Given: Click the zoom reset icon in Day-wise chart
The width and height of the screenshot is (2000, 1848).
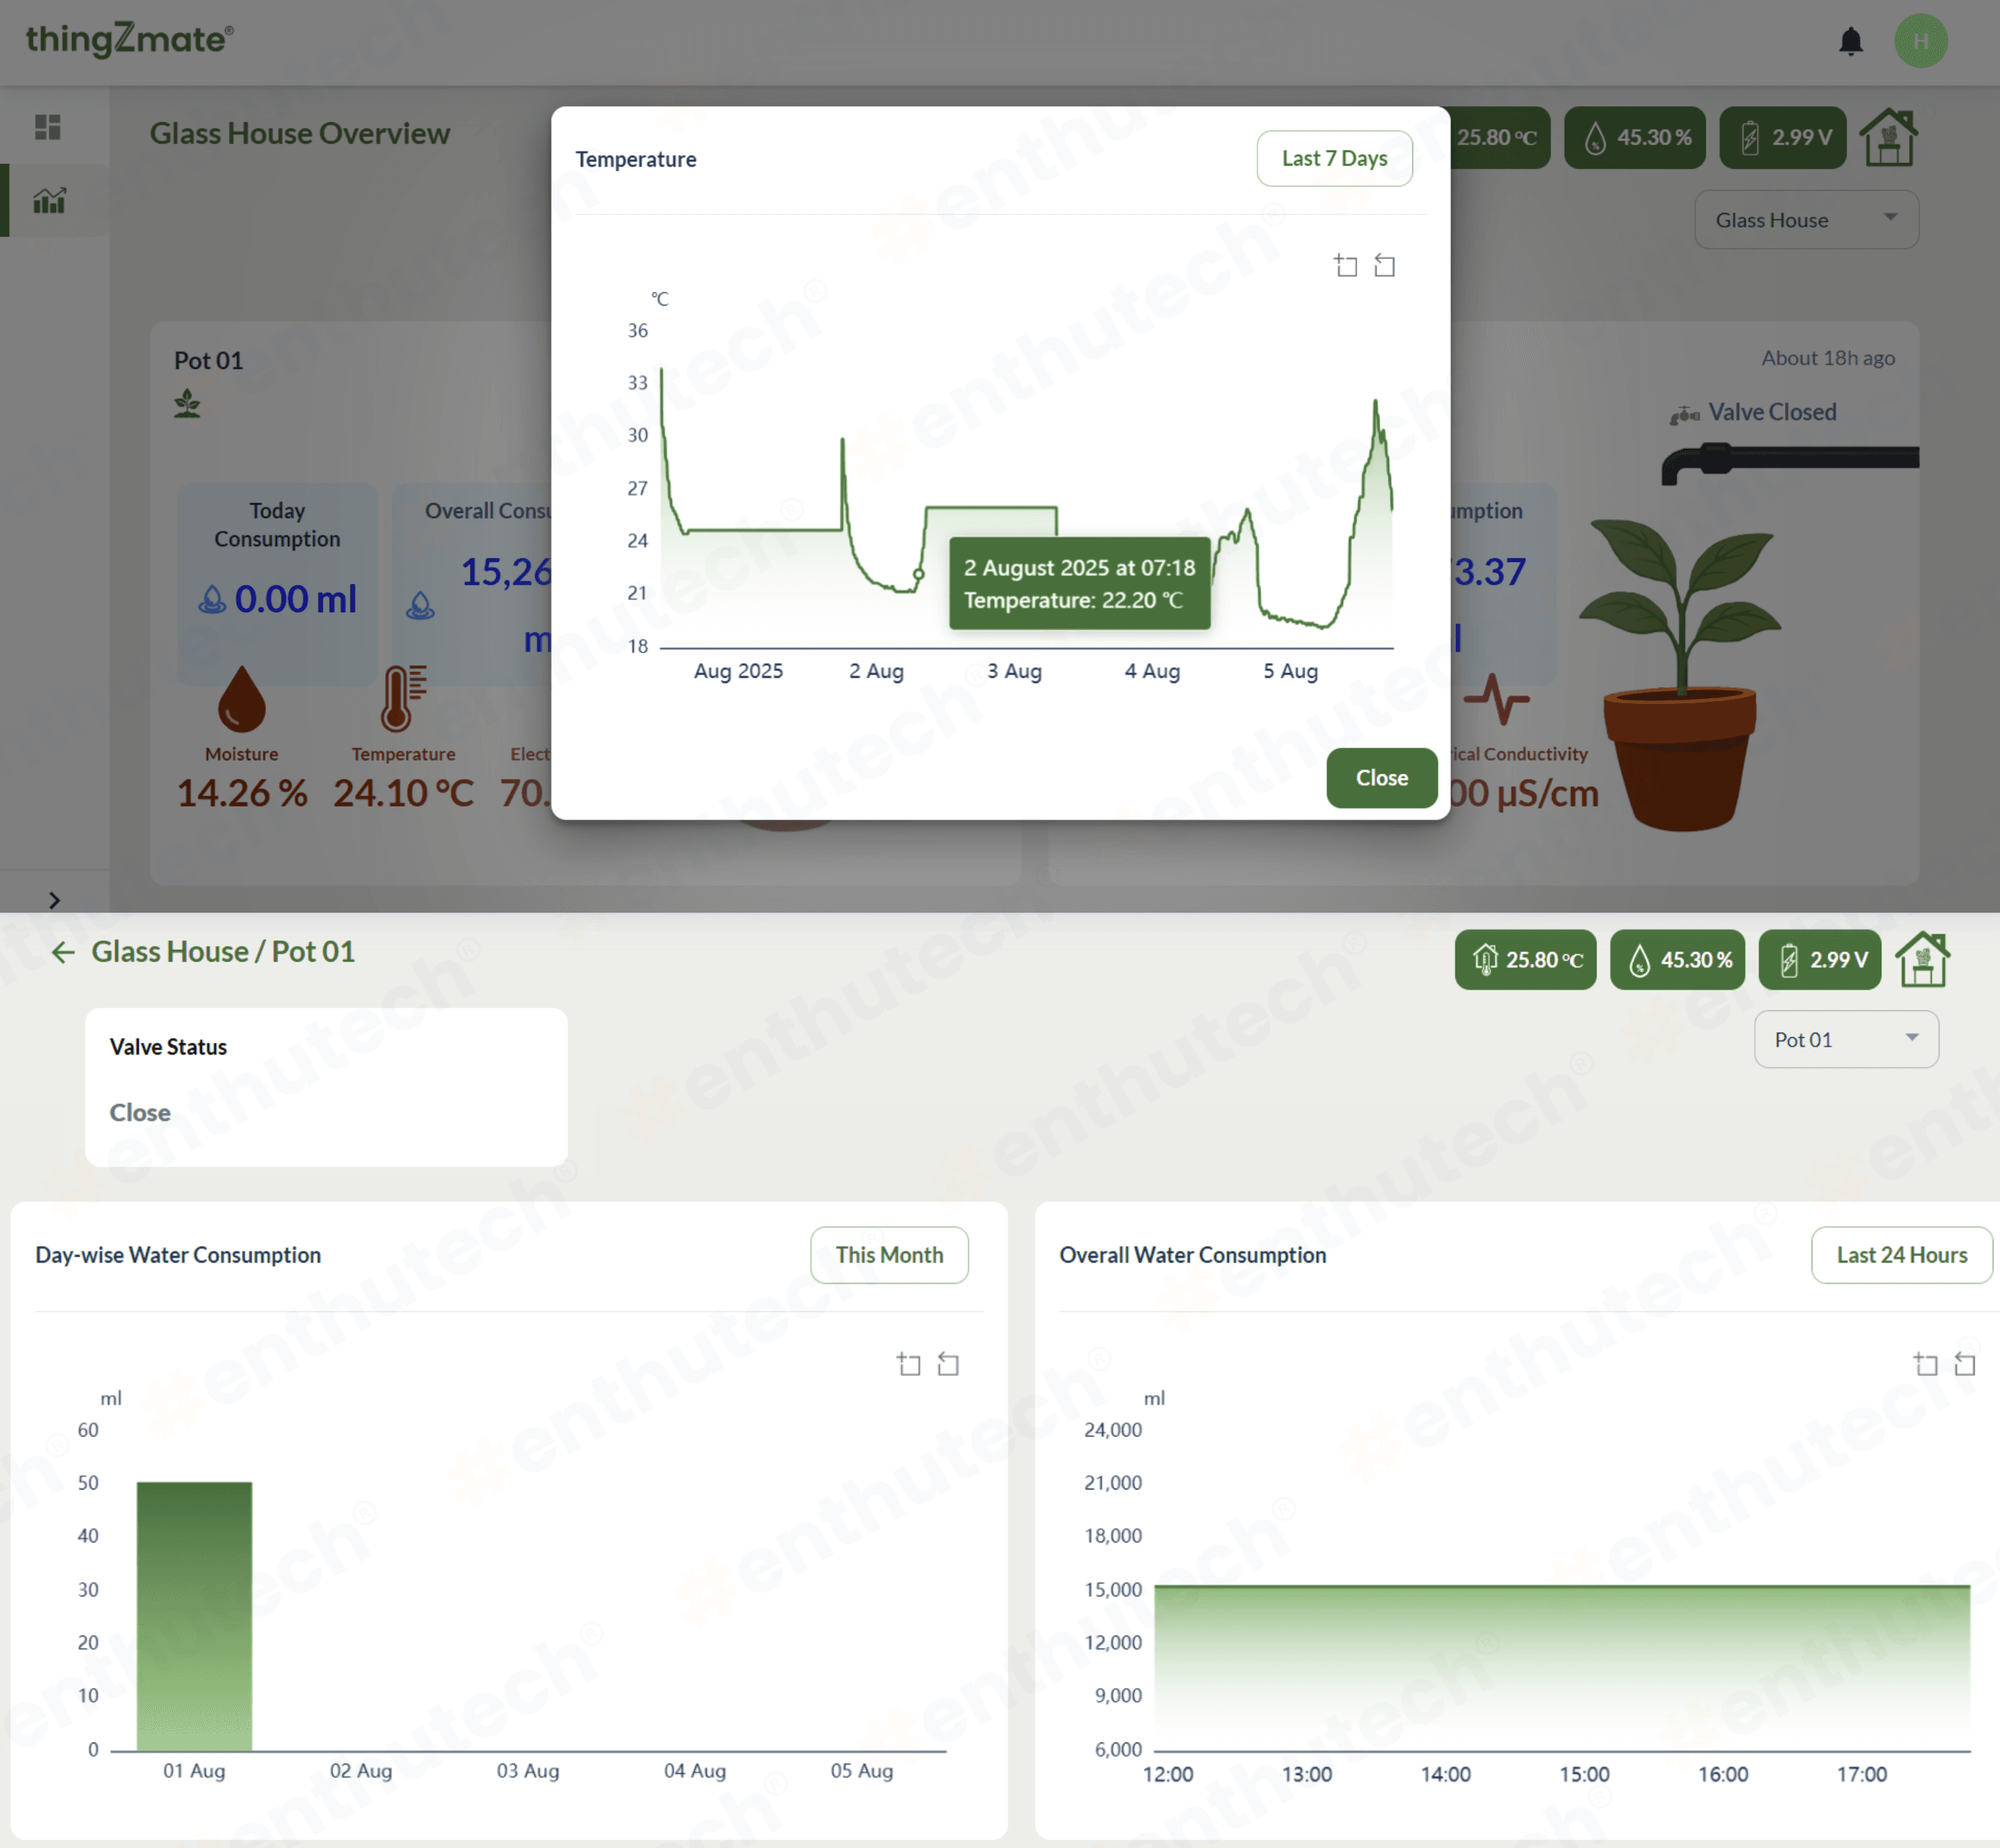Looking at the screenshot, I should [x=948, y=1364].
